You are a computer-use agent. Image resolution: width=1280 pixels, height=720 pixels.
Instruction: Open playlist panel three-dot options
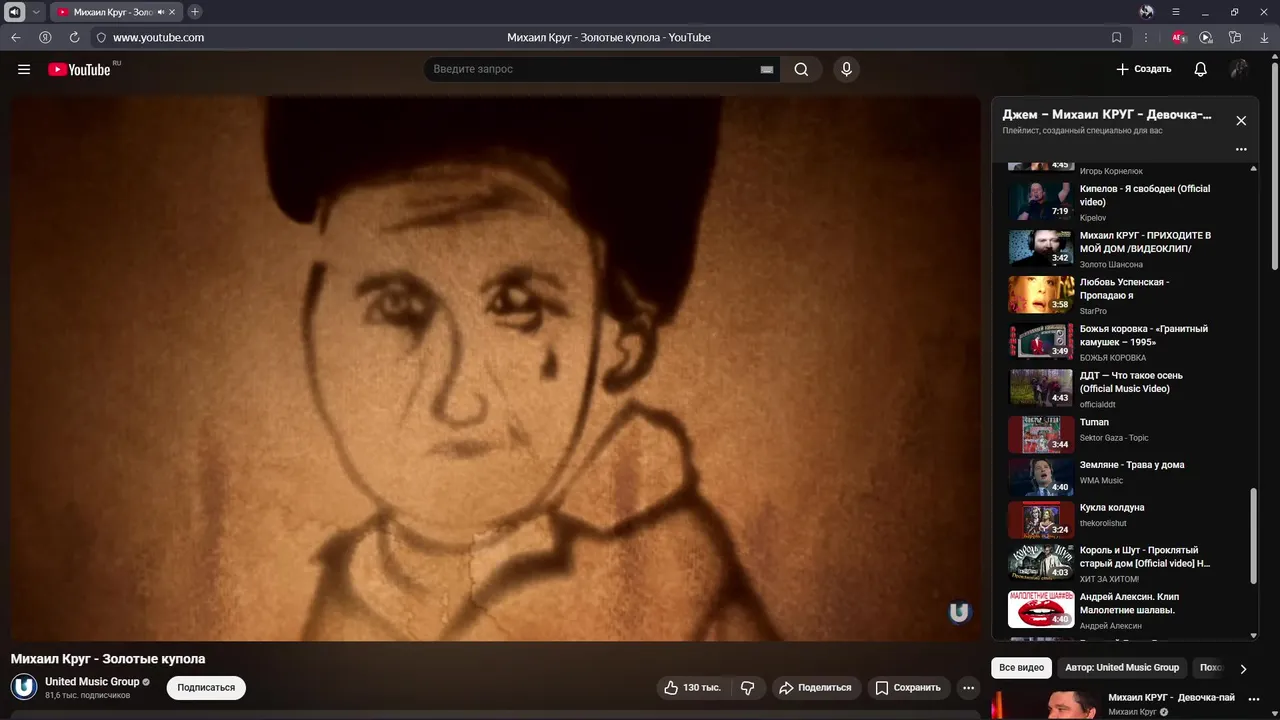click(1241, 149)
